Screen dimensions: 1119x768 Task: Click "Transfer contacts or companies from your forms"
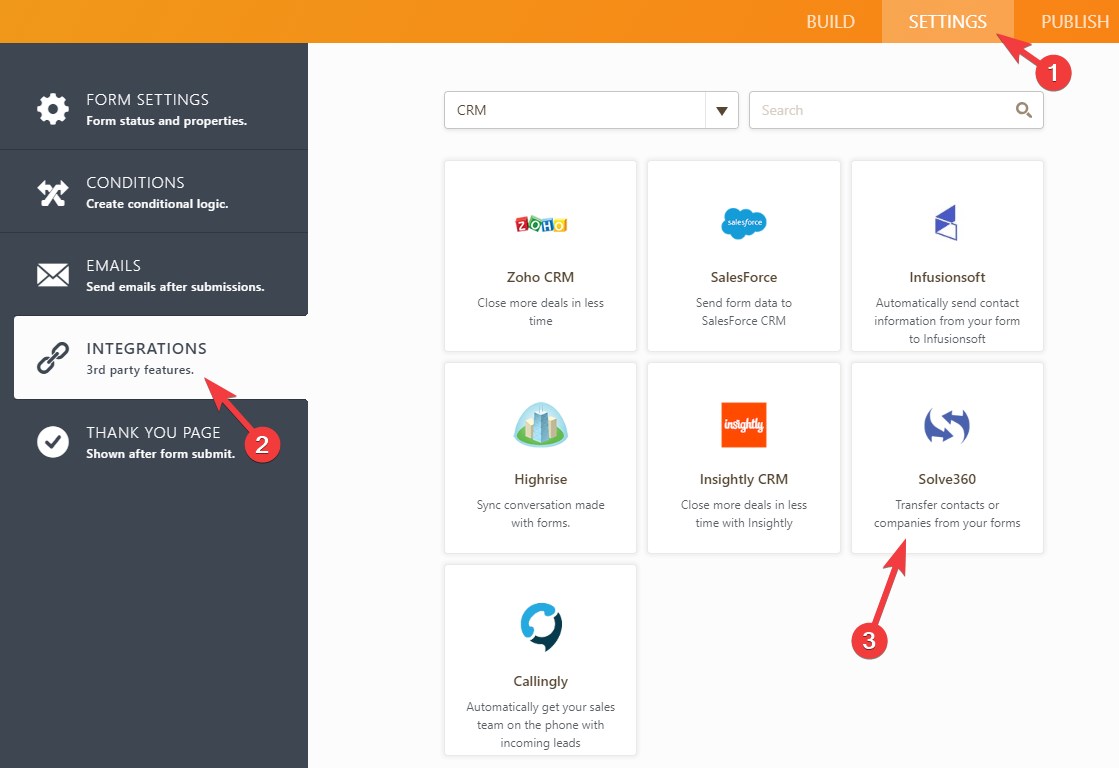click(x=947, y=514)
